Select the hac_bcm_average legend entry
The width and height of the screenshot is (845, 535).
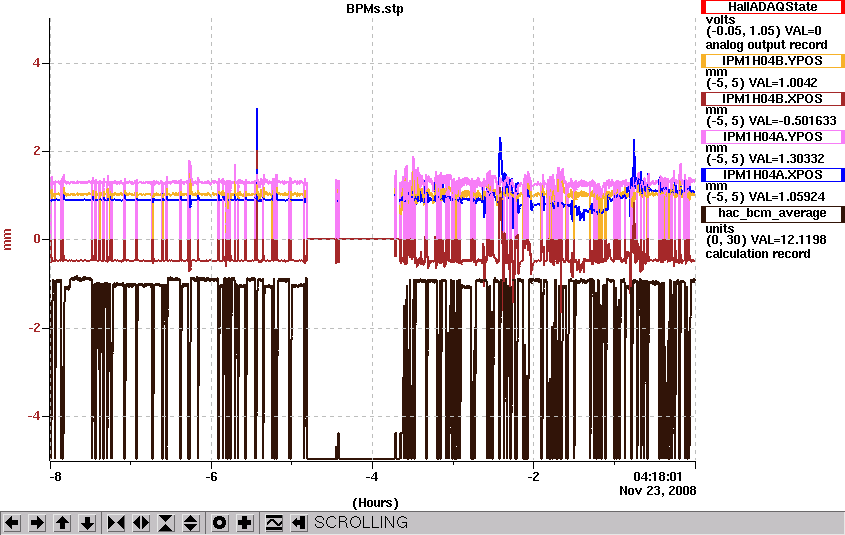point(772,213)
